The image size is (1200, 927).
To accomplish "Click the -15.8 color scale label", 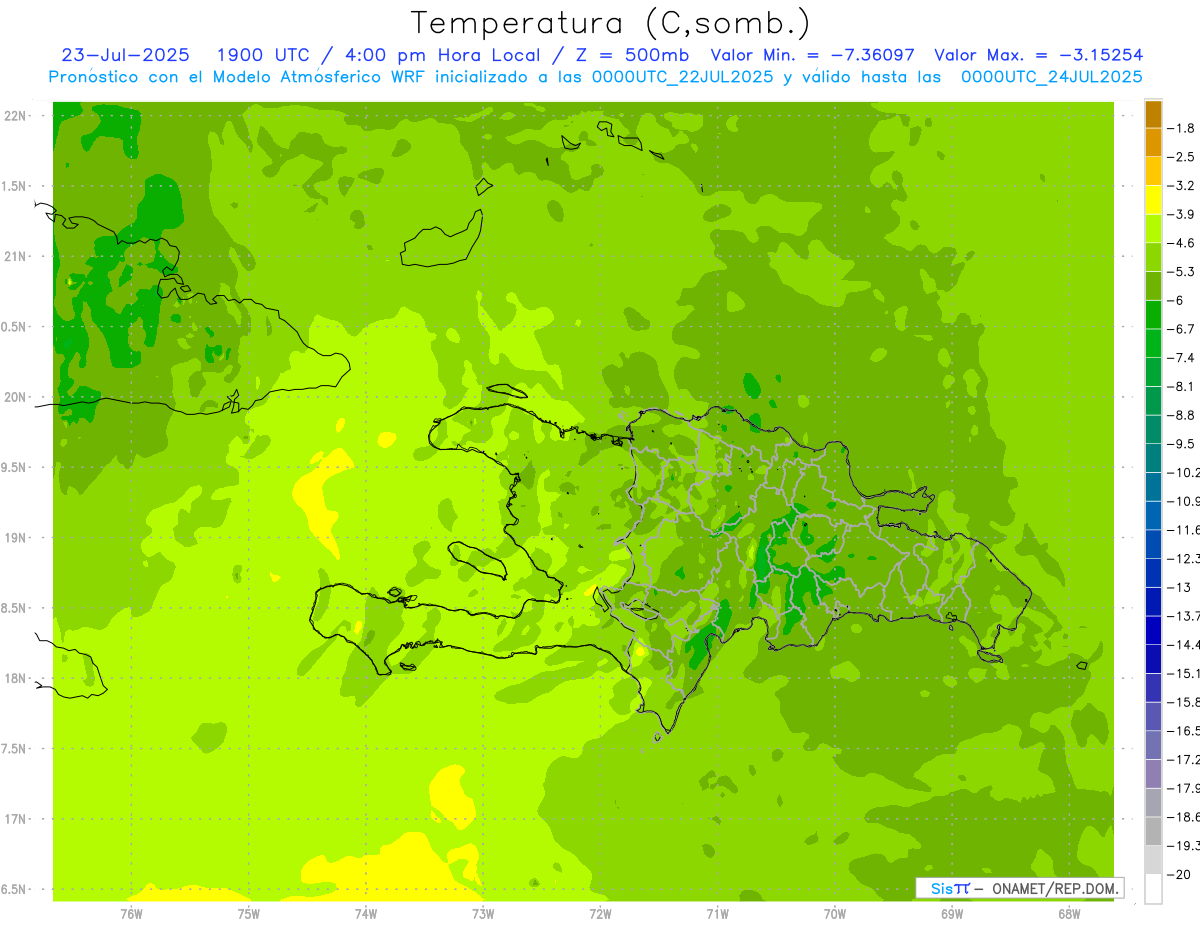I will pos(1184,702).
